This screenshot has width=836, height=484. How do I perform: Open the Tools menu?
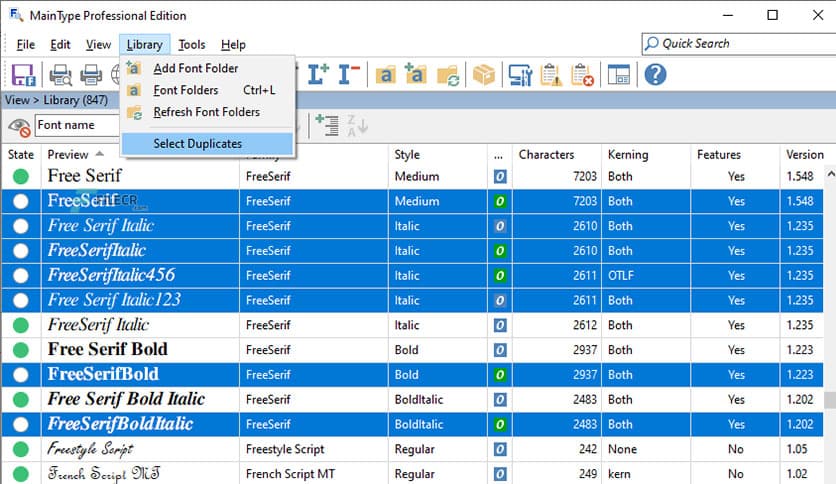pyautogui.click(x=191, y=45)
